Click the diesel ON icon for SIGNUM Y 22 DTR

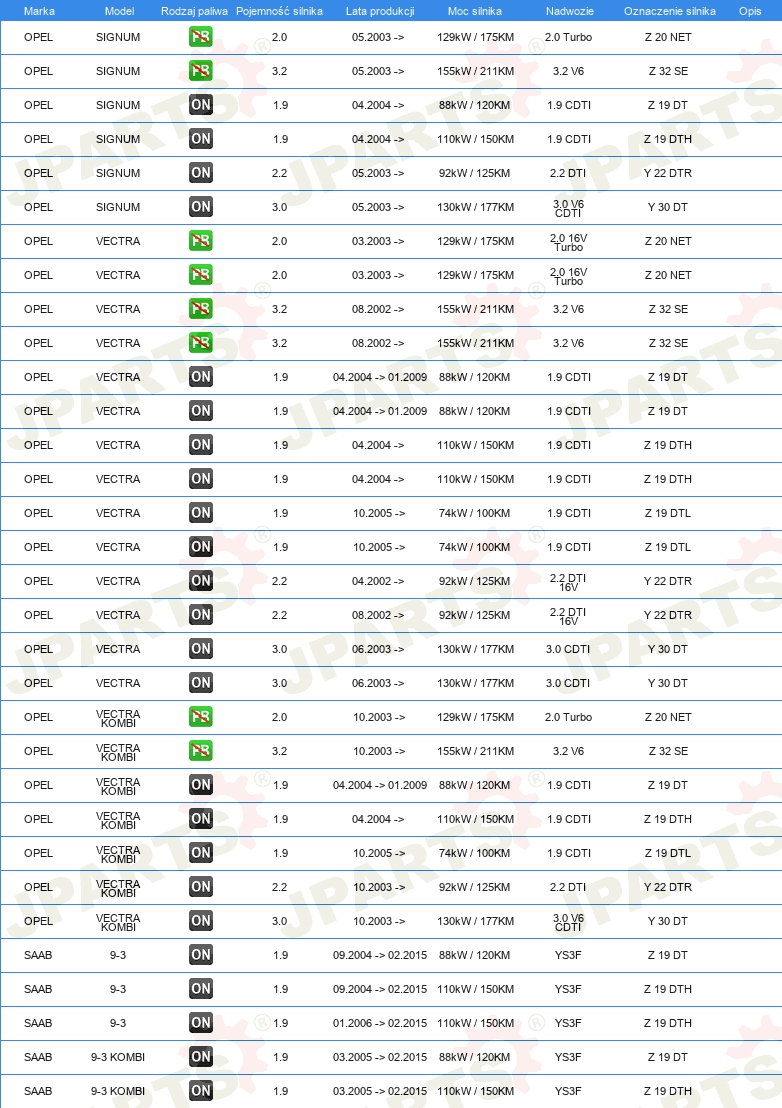[x=201, y=172]
